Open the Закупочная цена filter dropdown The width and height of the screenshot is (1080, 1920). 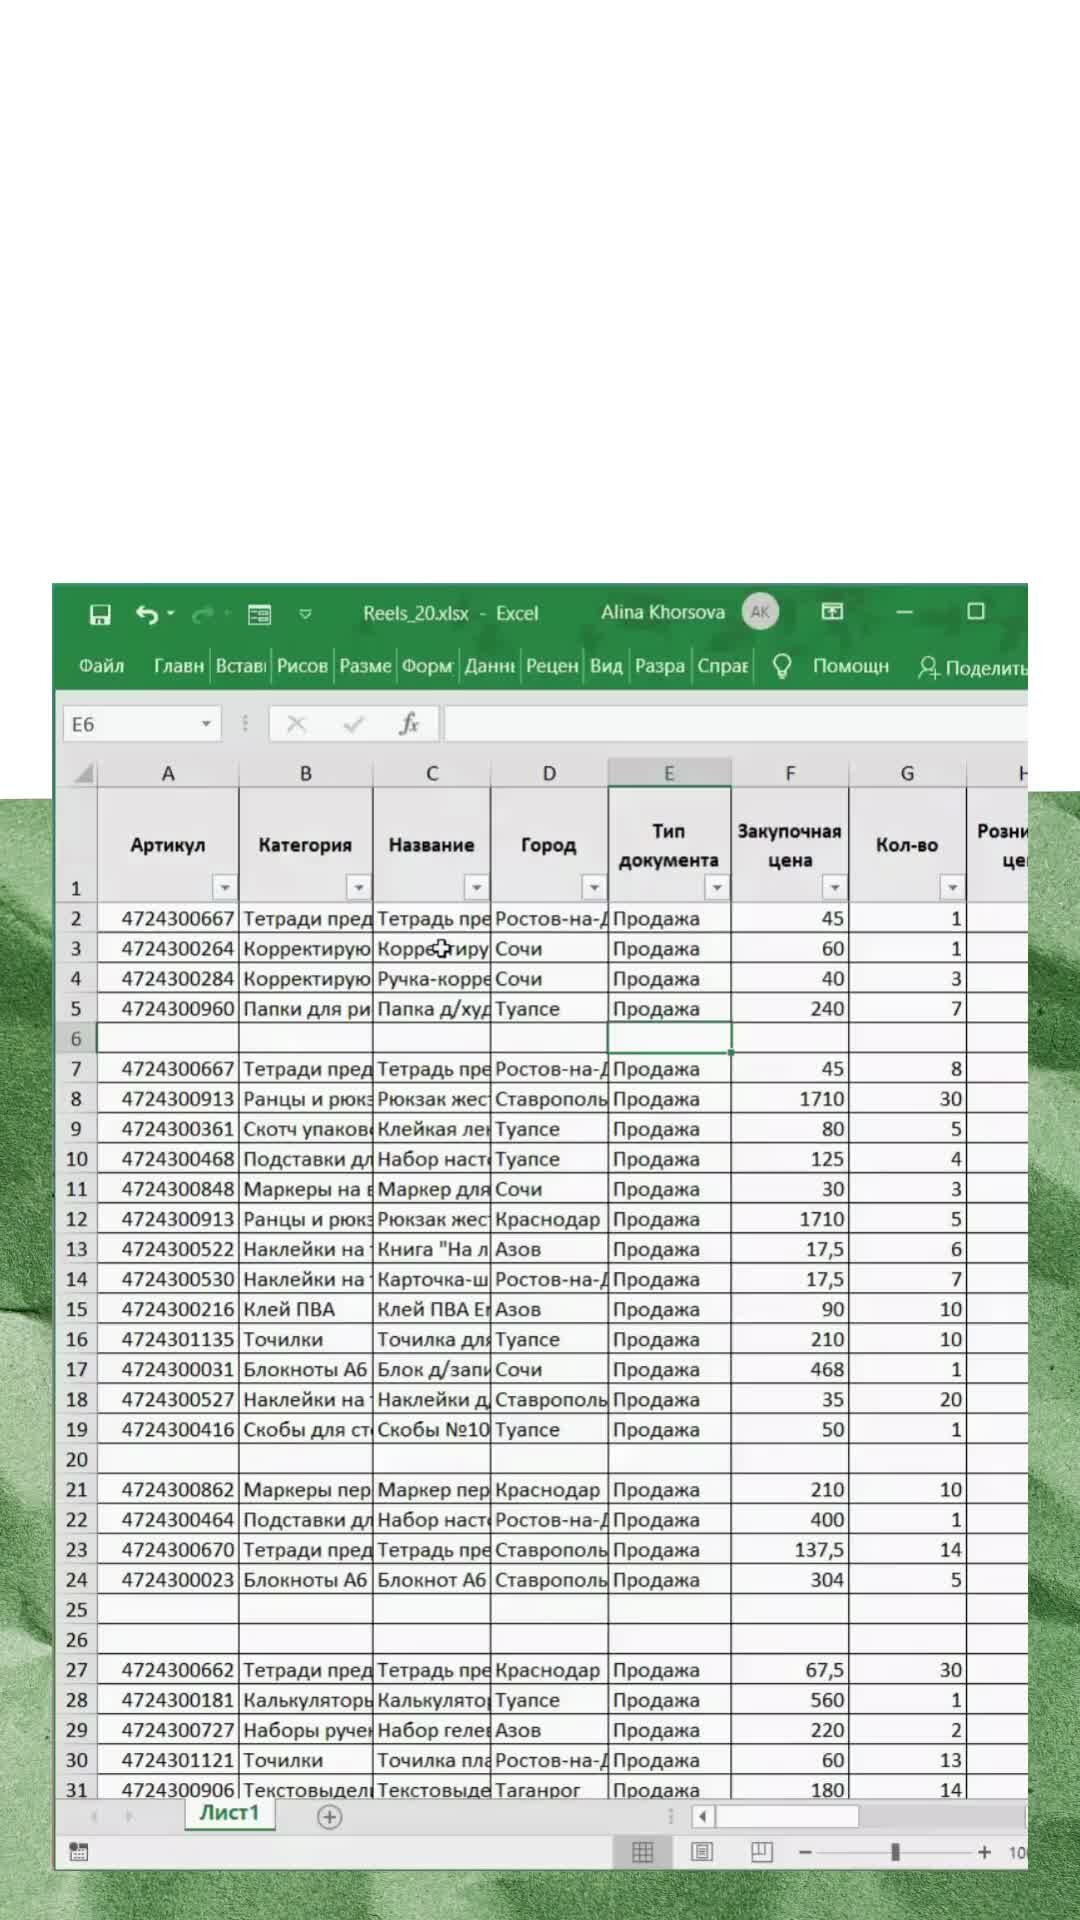(x=834, y=887)
